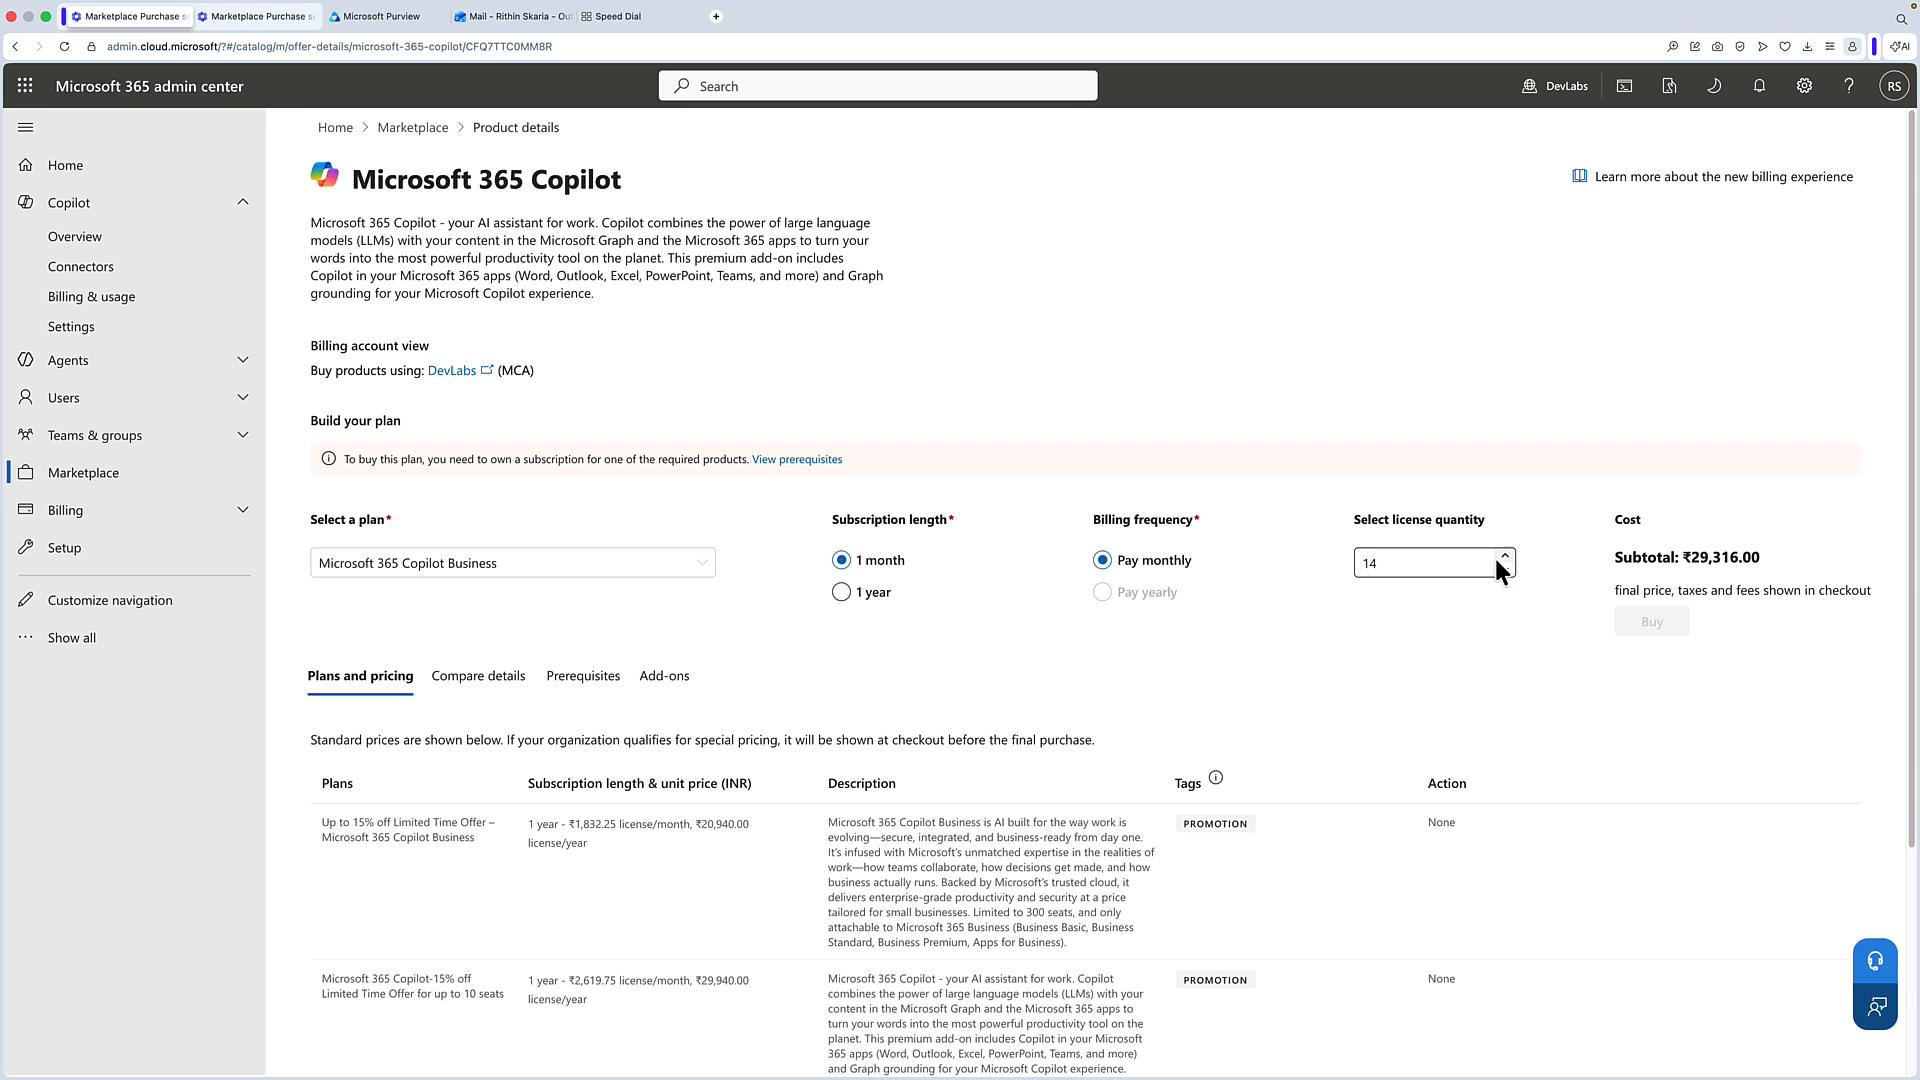Switch to Compare details tab
The height and width of the screenshot is (1080, 1920).
478,676
